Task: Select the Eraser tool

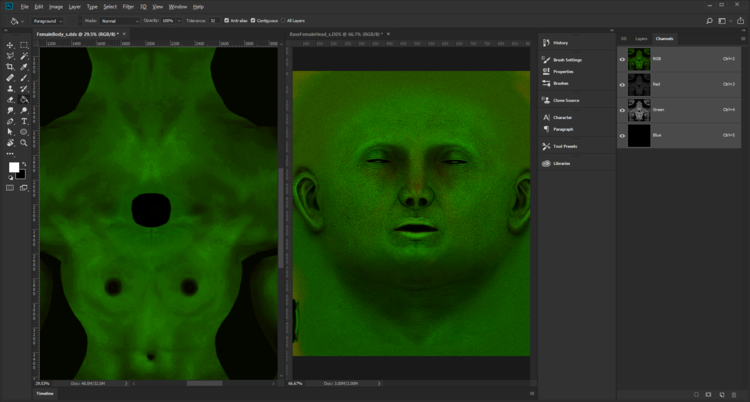Action: [10, 100]
